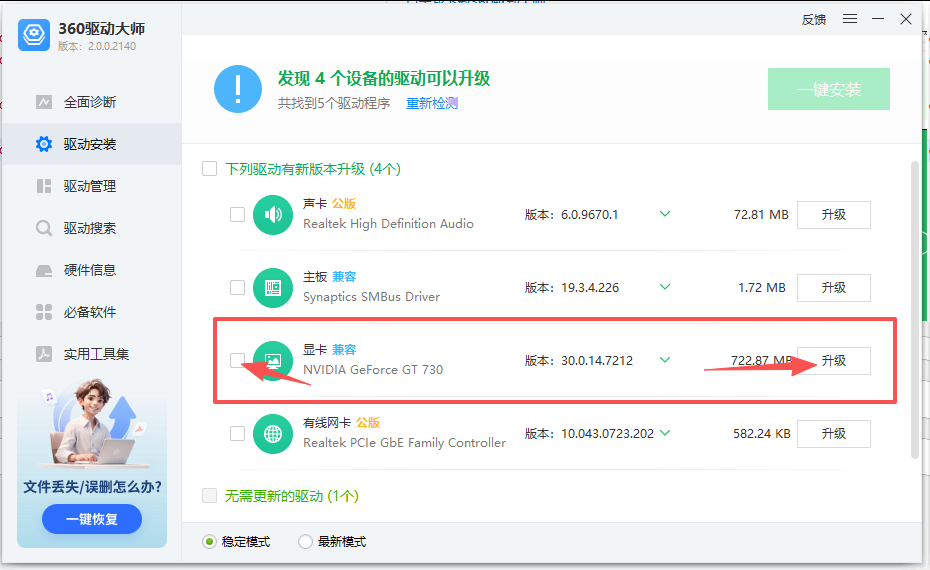Click the 公版 tag next to 有线网卡

tap(368, 422)
